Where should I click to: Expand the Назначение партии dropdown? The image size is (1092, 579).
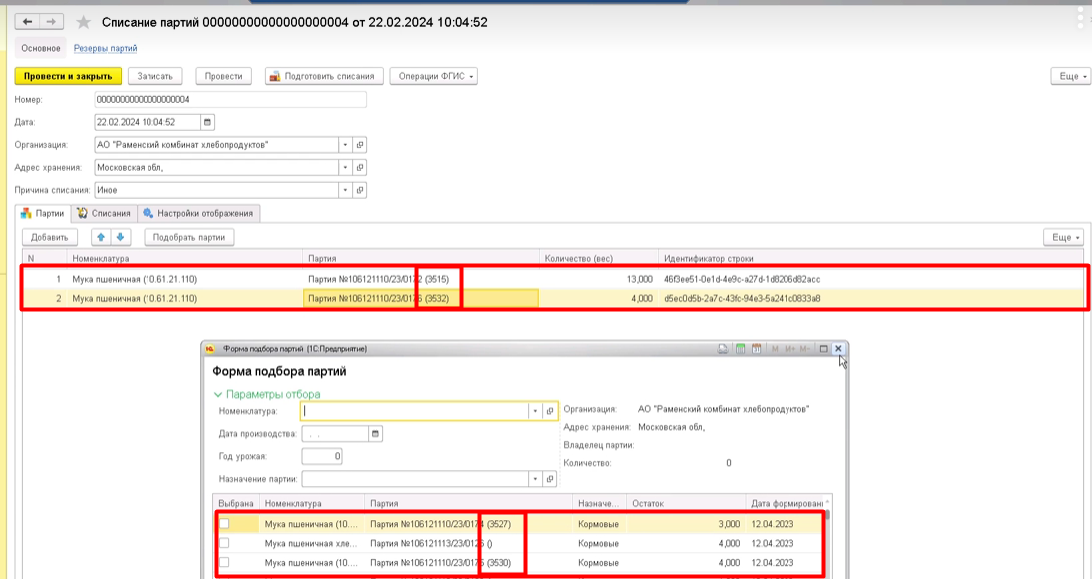click(x=535, y=479)
